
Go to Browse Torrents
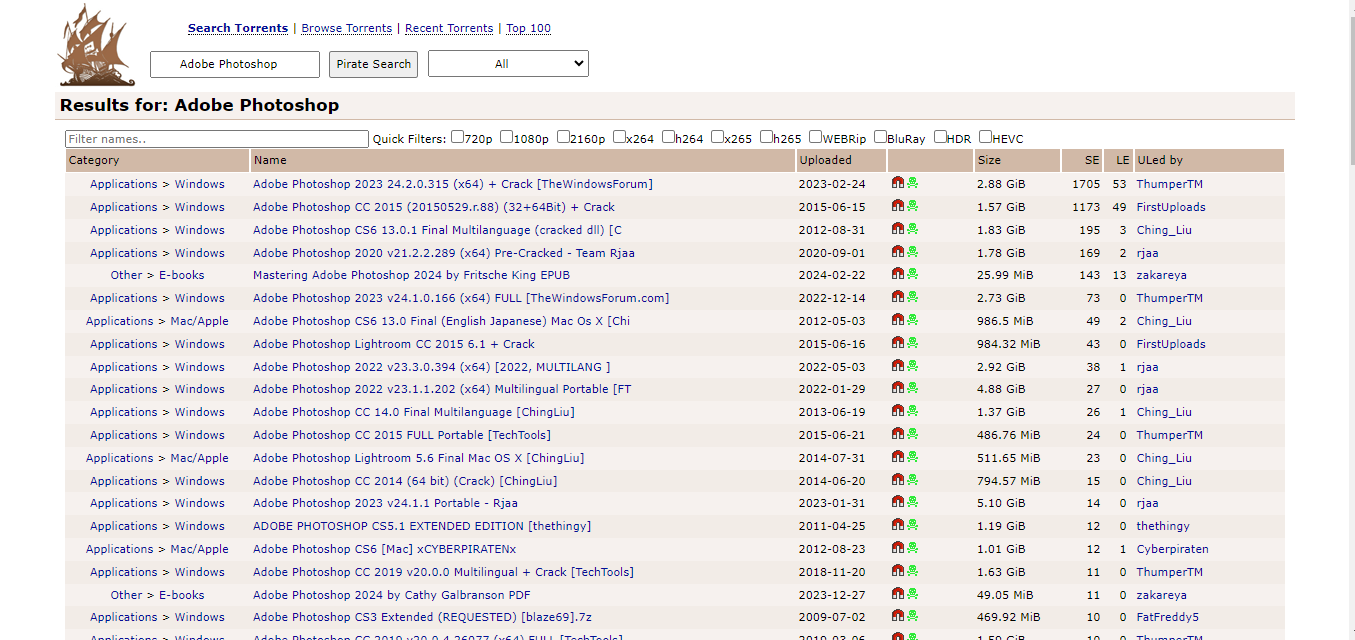(346, 28)
